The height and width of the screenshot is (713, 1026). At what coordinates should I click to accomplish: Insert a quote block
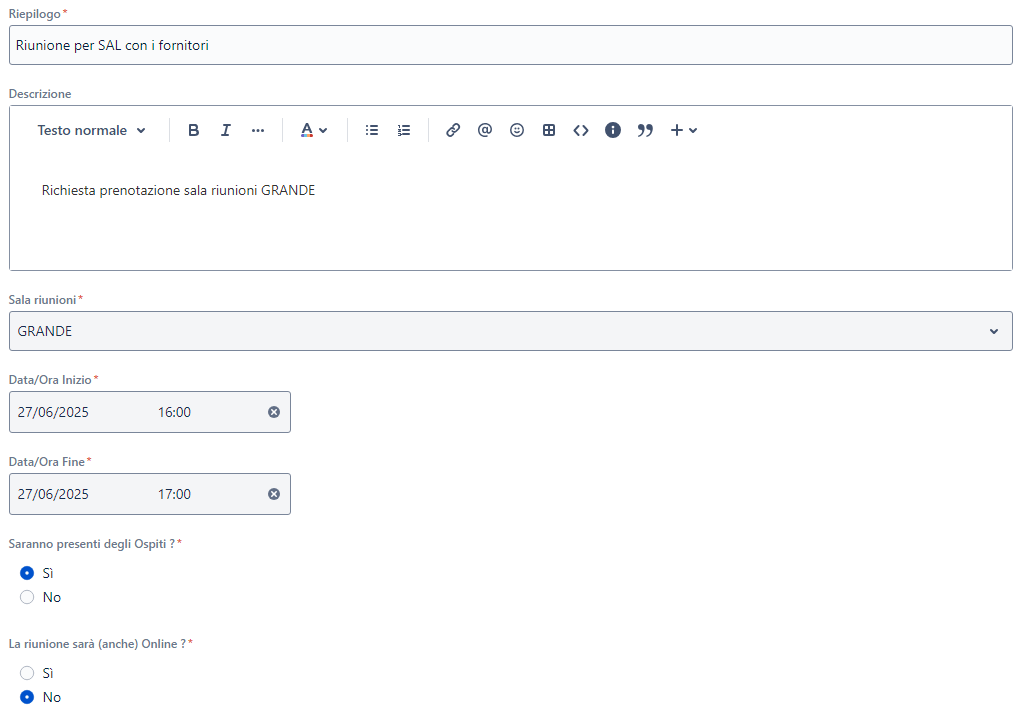click(x=645, y=130)
